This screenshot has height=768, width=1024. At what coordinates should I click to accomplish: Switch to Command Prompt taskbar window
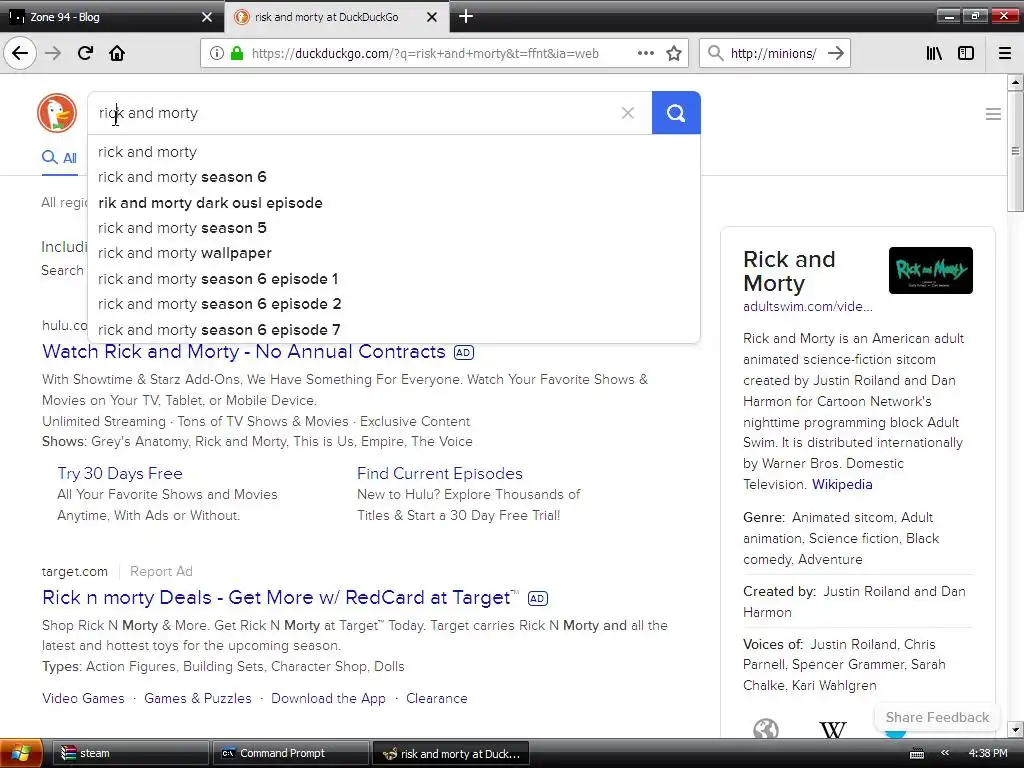(x=291, y=753)
